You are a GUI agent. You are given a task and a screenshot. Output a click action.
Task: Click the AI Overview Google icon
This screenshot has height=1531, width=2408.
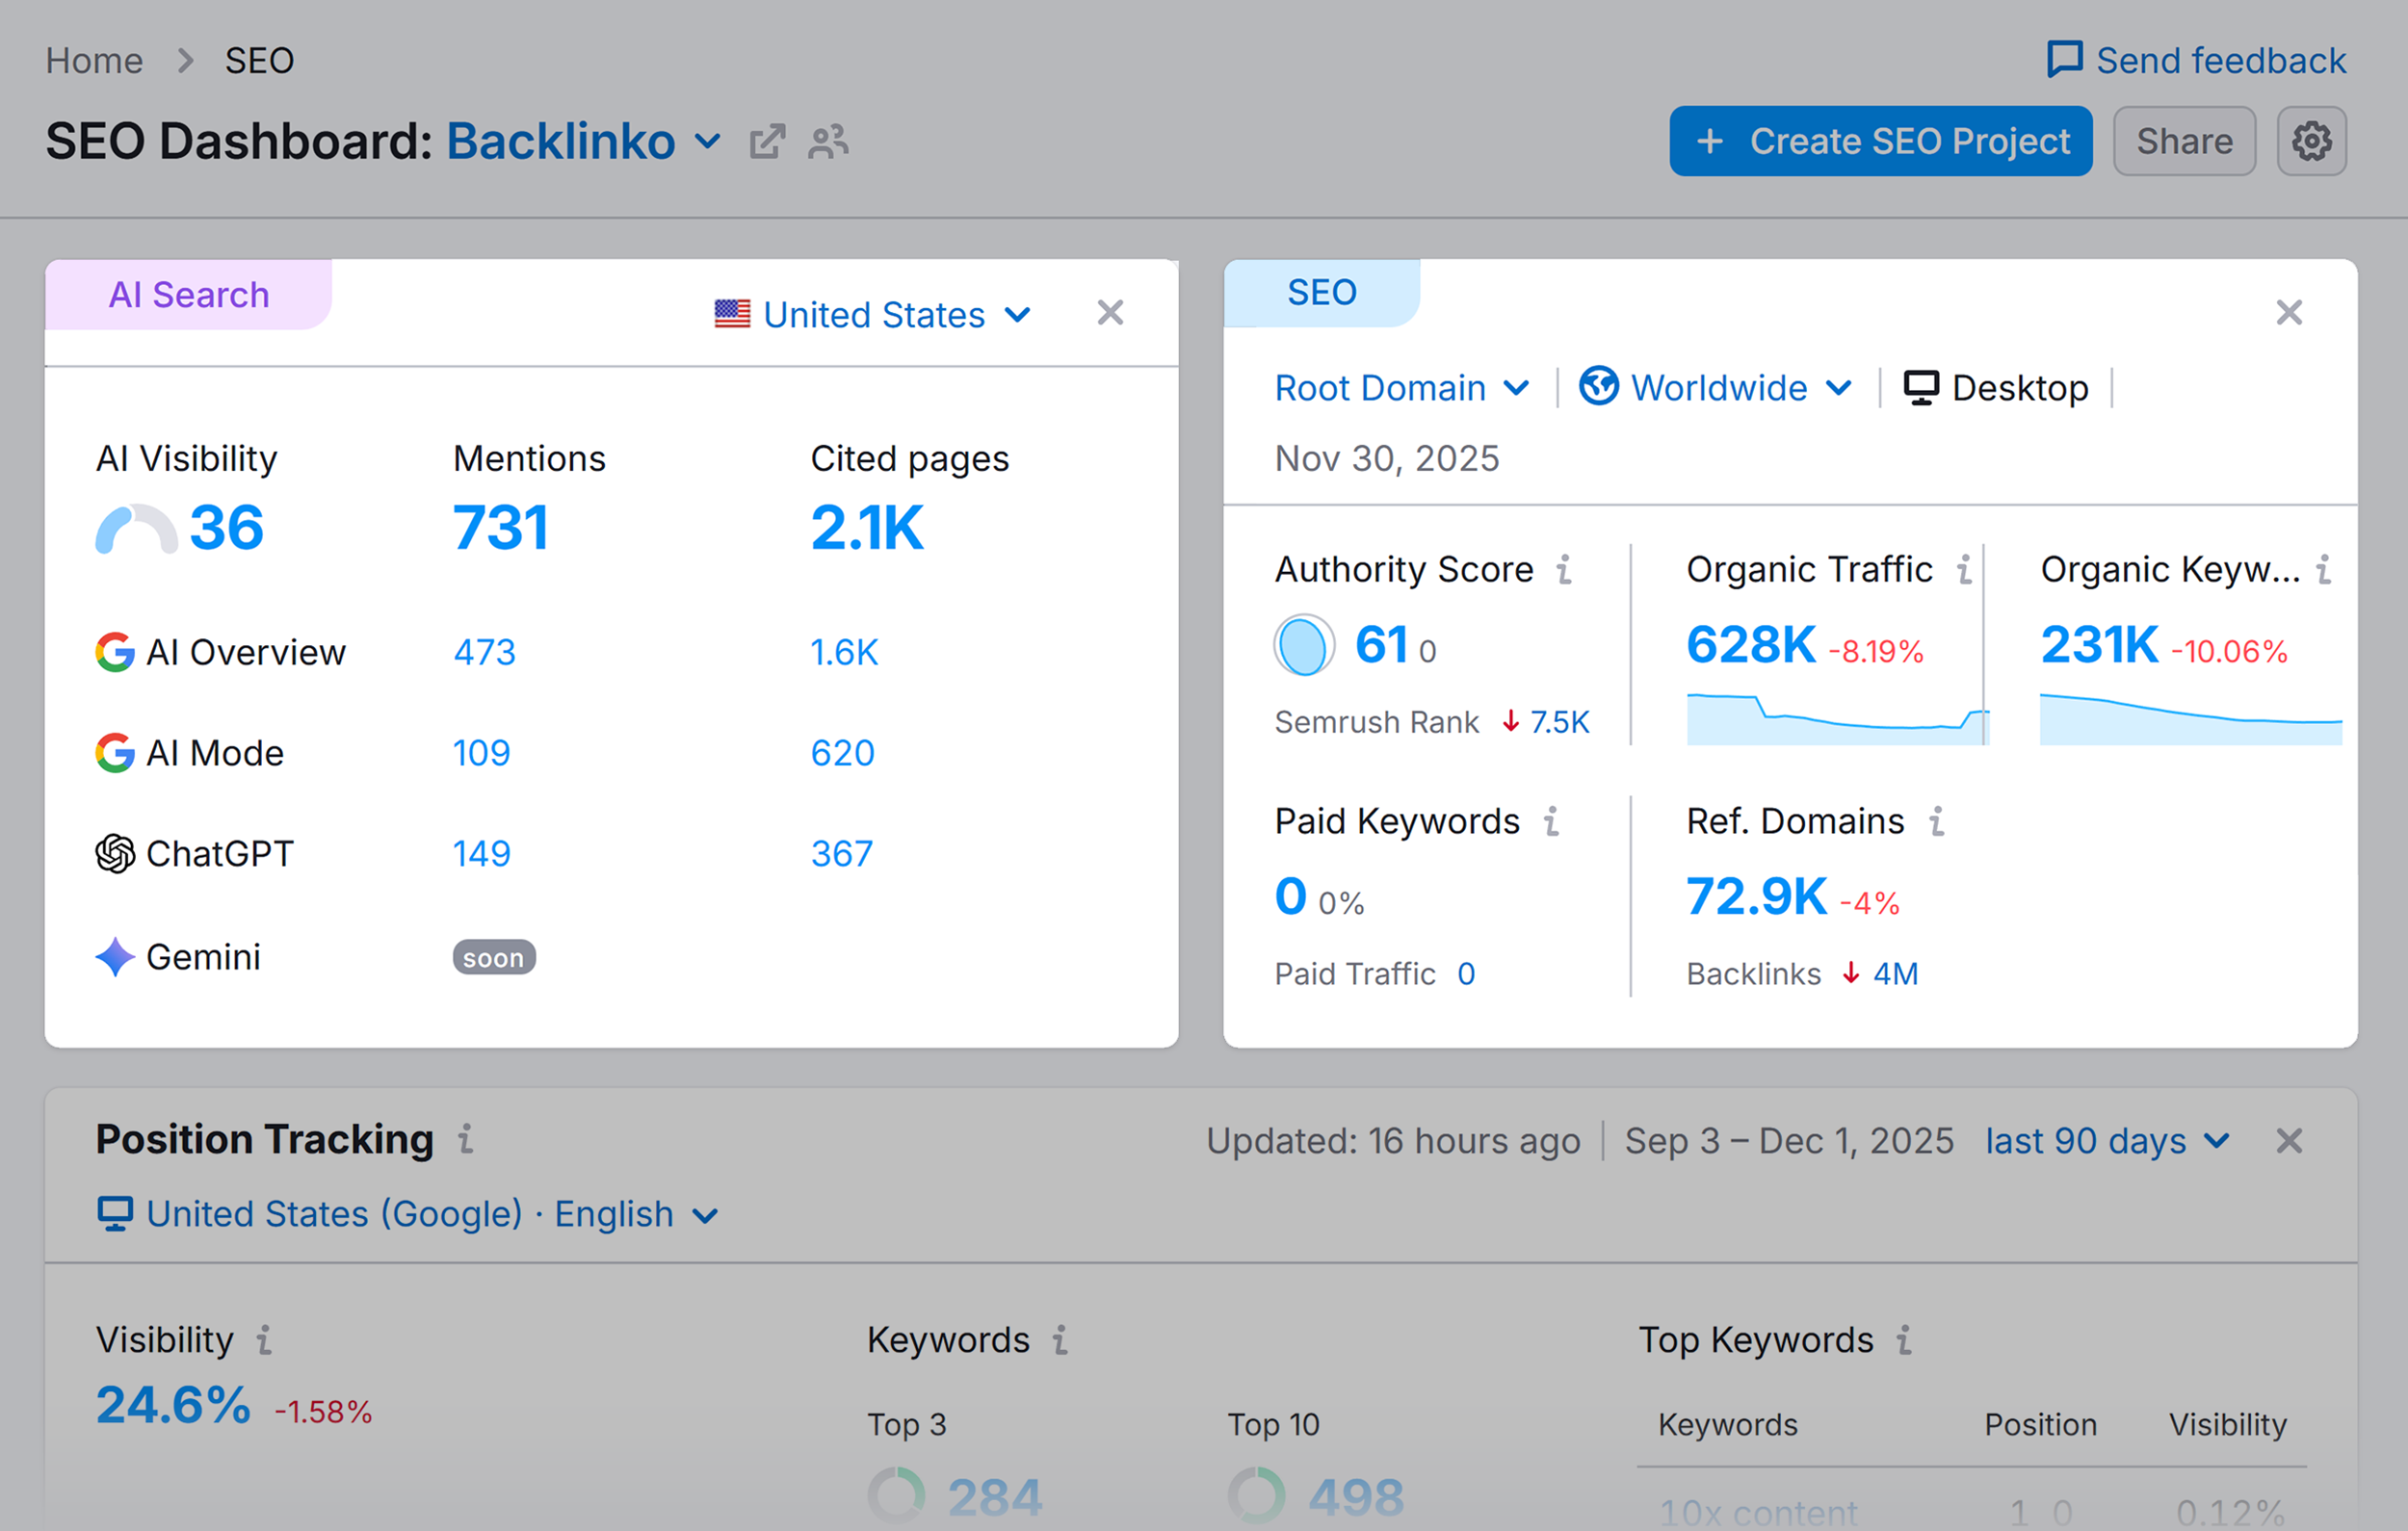coord(114,652)
